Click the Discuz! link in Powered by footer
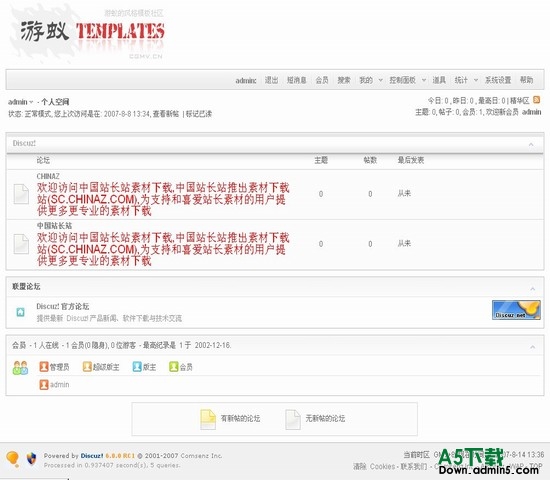The image size is (550, 480). point(92,456)
